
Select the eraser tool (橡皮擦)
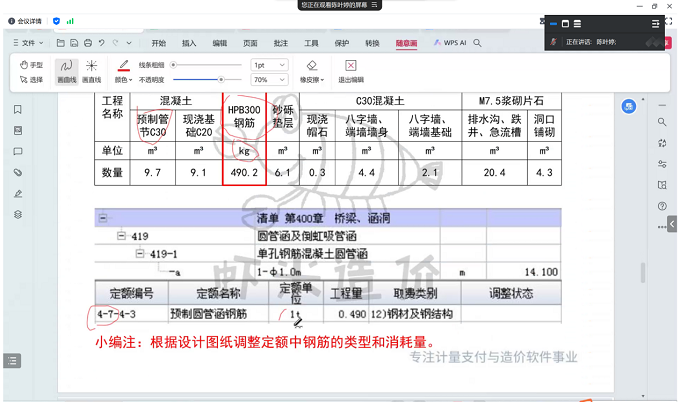click(x=311, y=79)
